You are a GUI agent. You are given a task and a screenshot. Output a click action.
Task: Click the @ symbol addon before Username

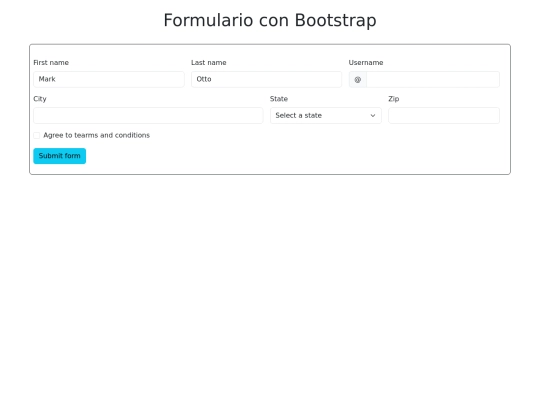[x=358, y=79]
